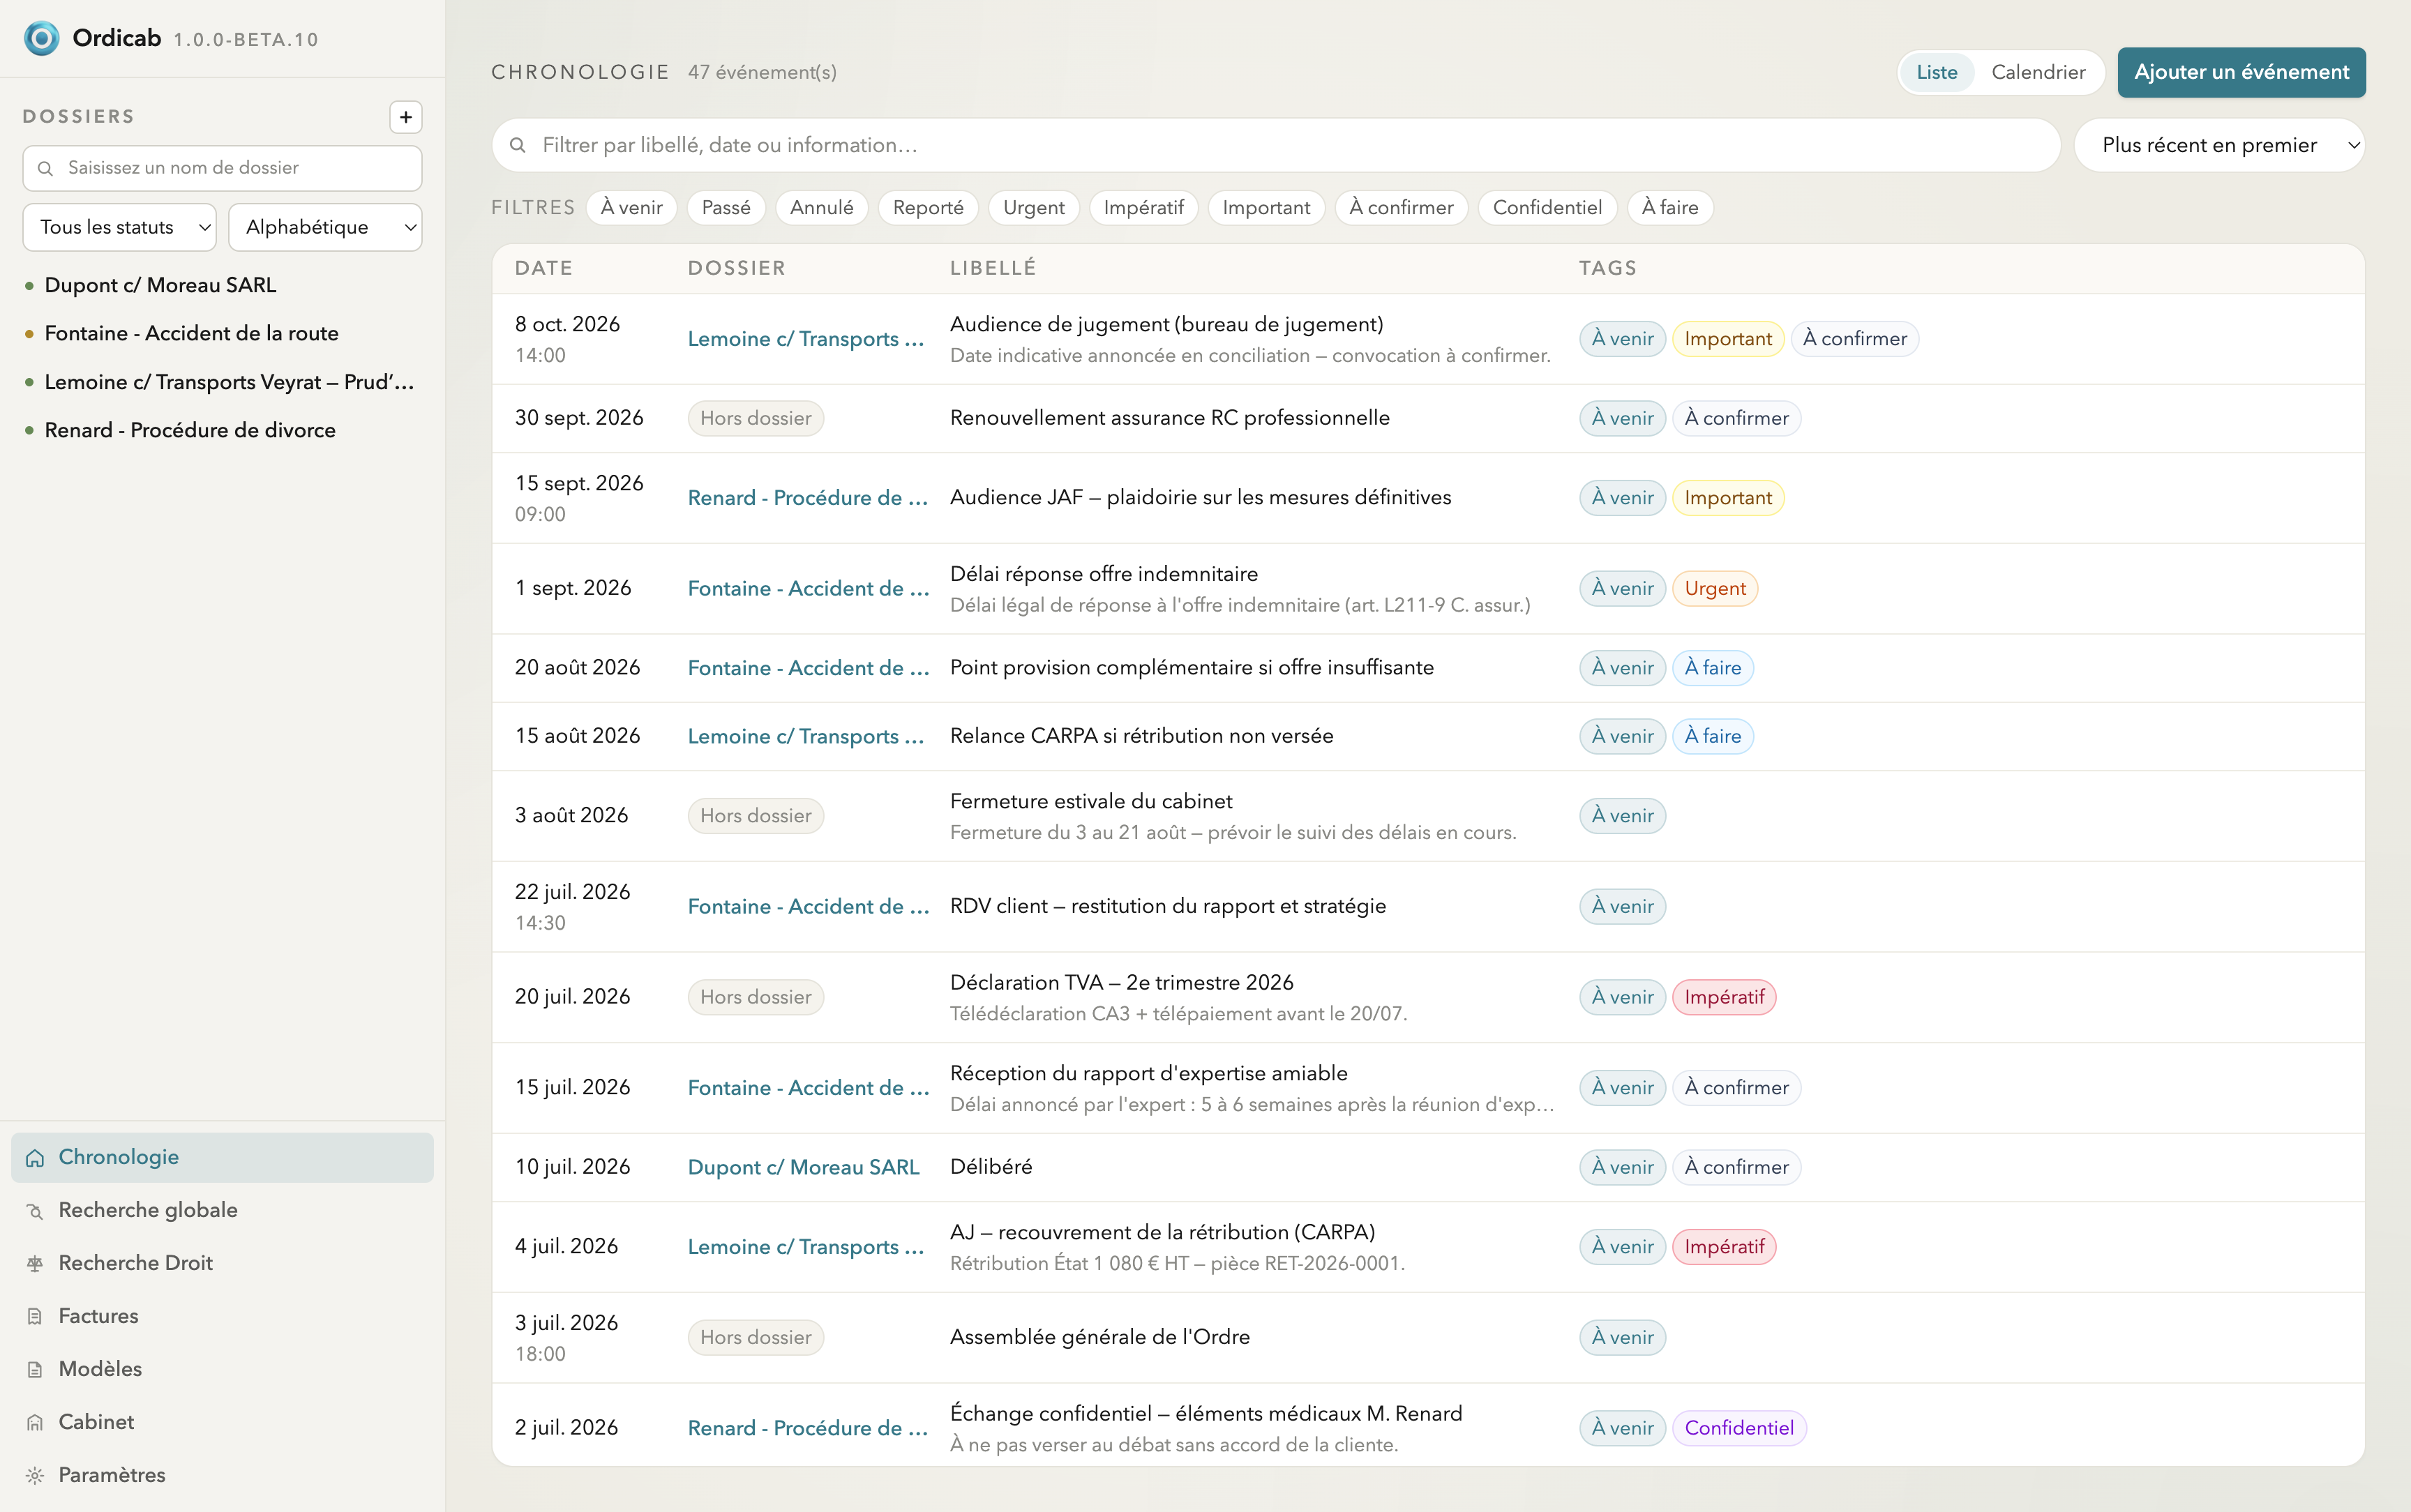Expand the Tous les statuts dropdown
The height and width of the screenshot is (1512, 2411).
119,227
